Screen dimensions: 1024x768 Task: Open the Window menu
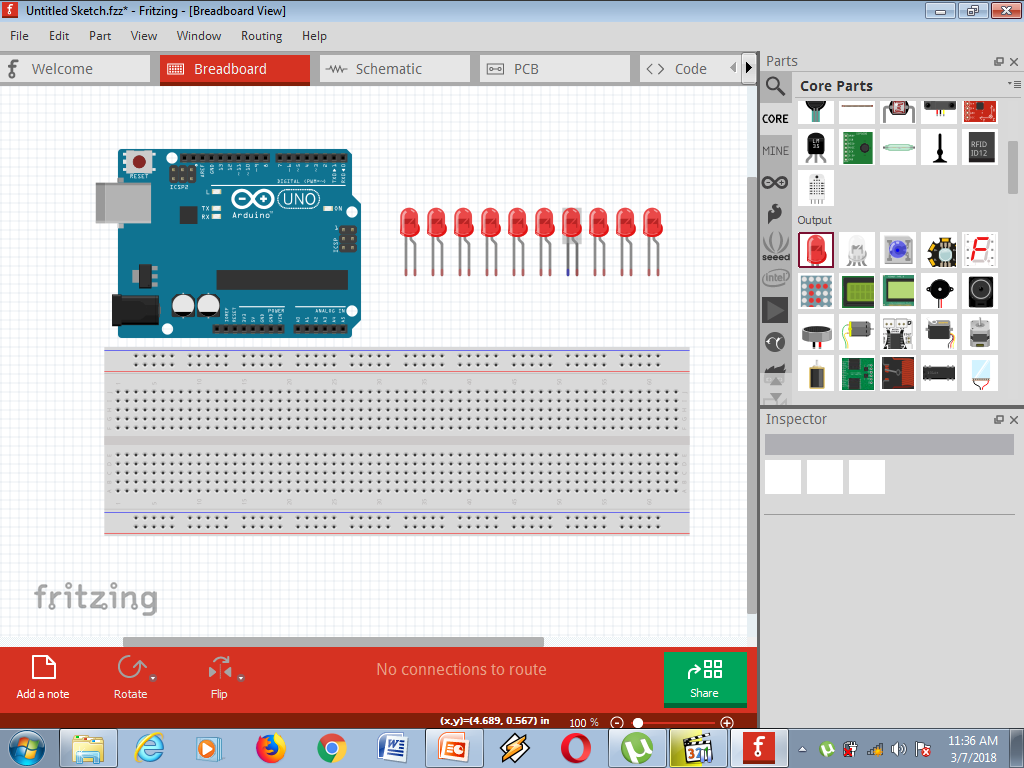pyautogui.click(x=199, y=36)
